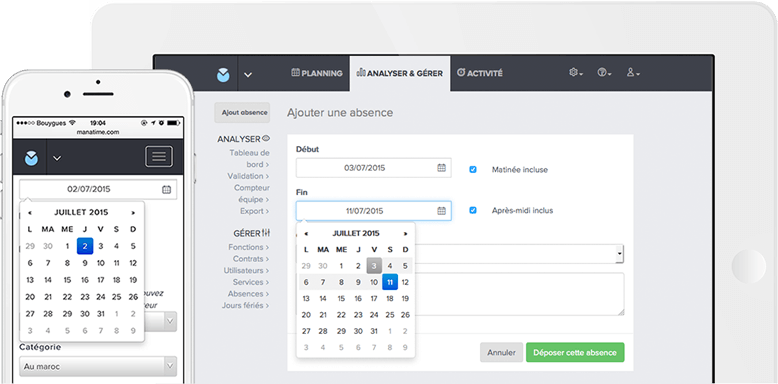778x384 pixels.
Task: Go to next month in phone calendar
Action: [x=133, y=213]
